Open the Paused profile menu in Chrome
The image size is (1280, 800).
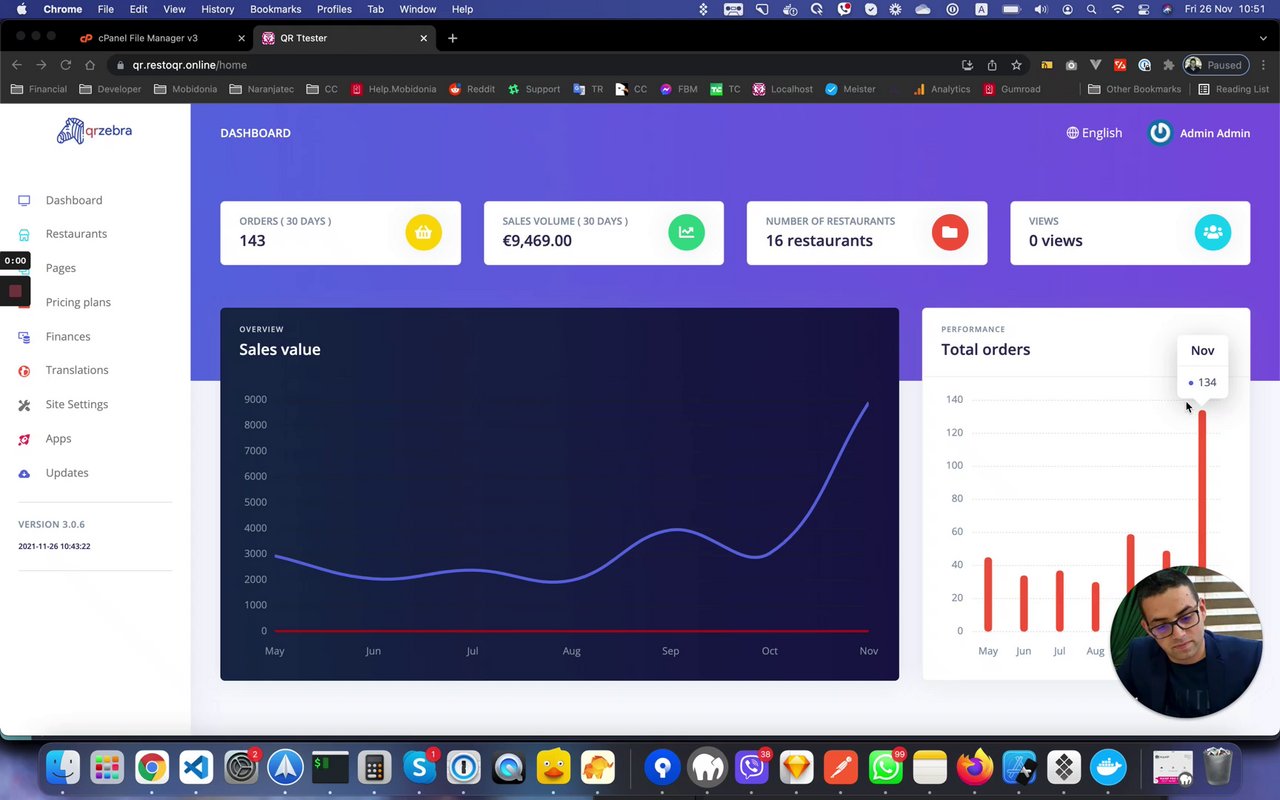tap(1216, 65)
